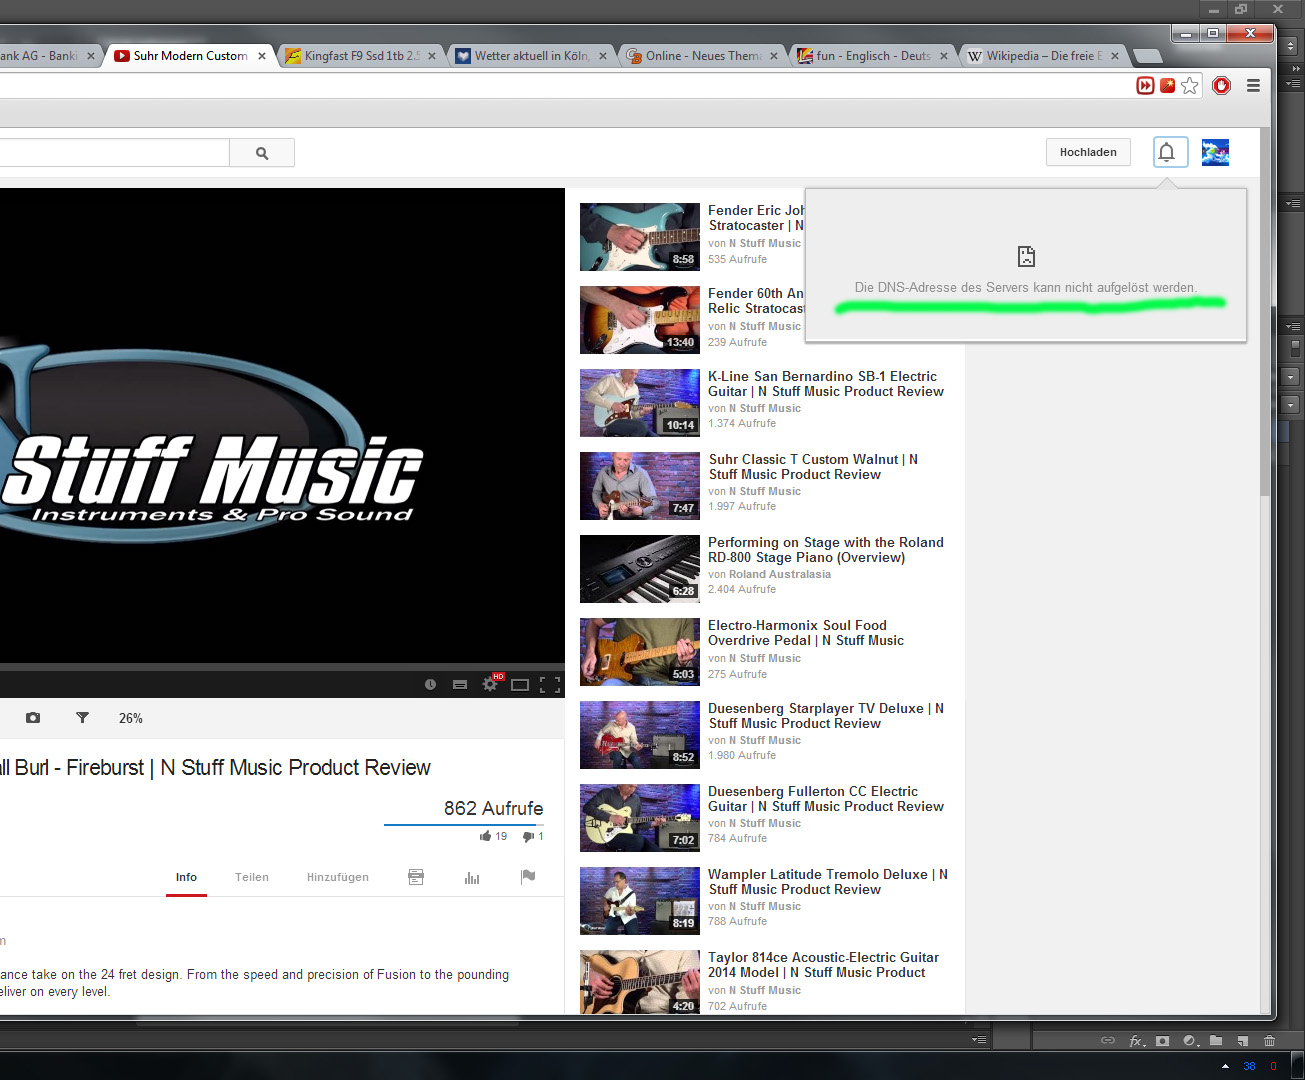This screenshot has width=1305, height=1080.
Task: Open Performing on Stage with Roland RD-800 link
Action: [826, 550]
